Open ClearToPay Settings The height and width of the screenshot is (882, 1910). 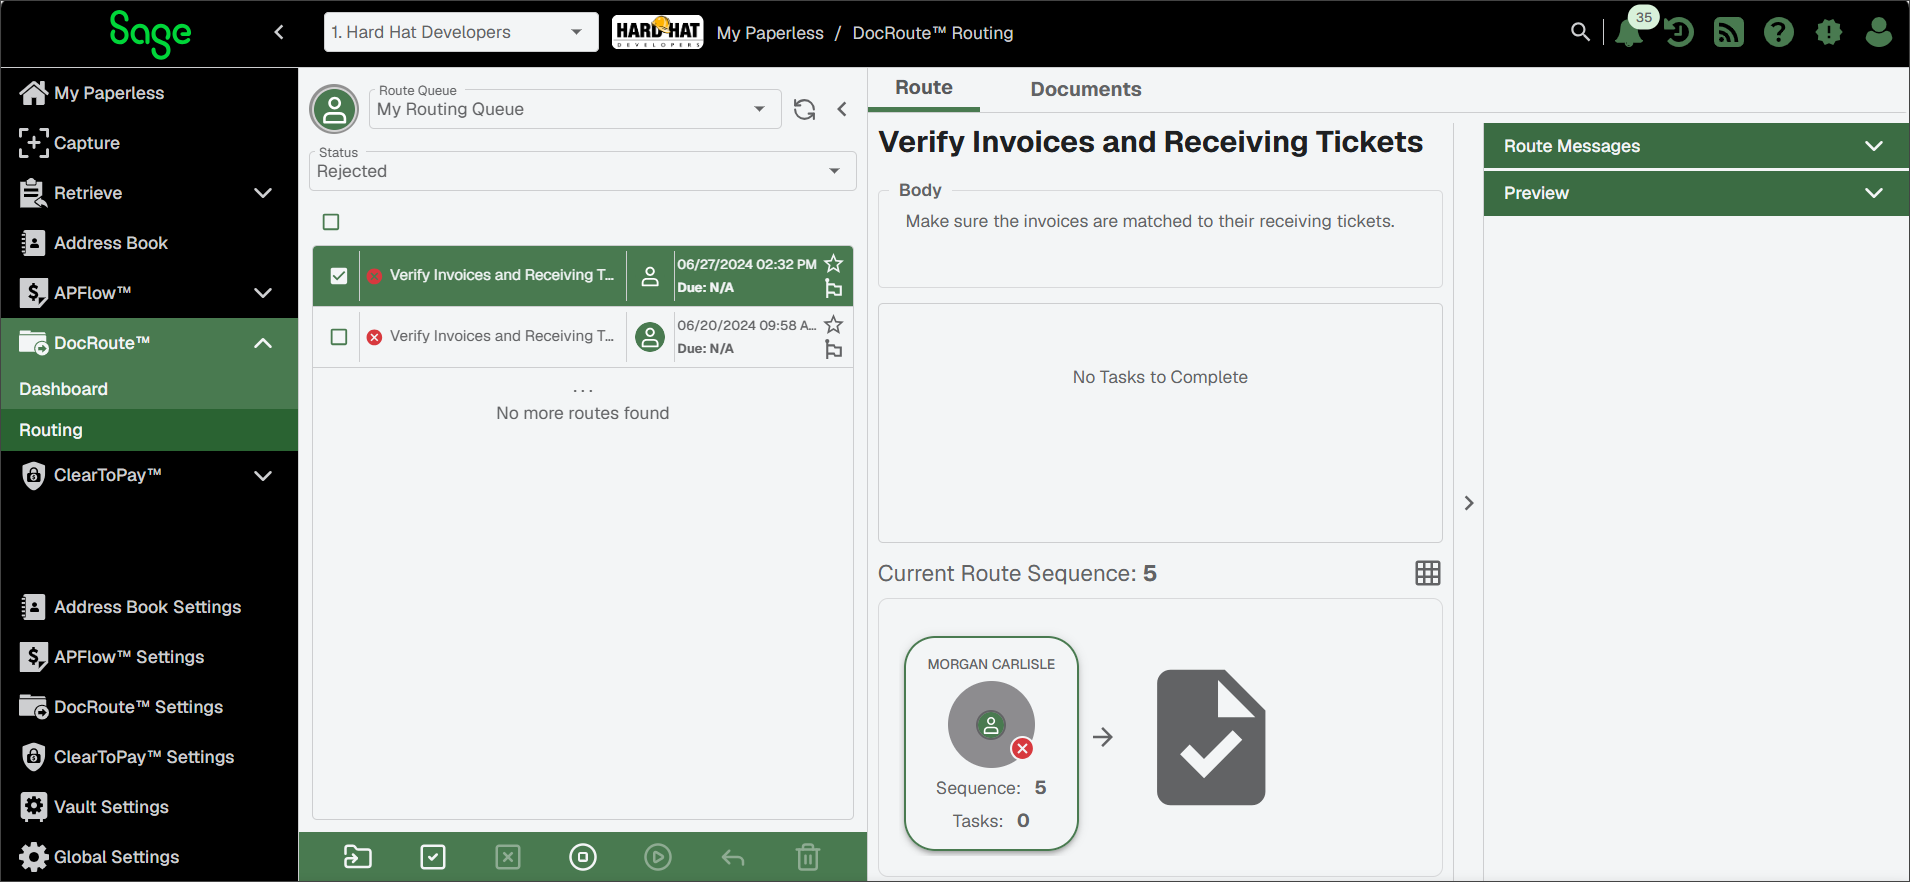pos(149,757)
